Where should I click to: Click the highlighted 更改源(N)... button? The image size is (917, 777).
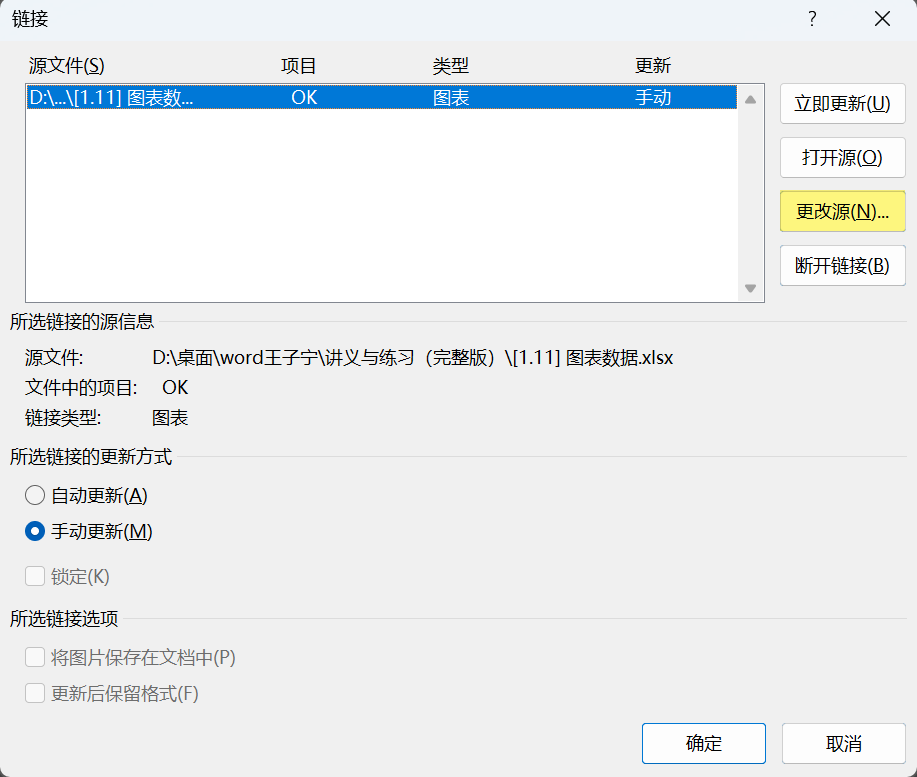click(x=842, y=212)
